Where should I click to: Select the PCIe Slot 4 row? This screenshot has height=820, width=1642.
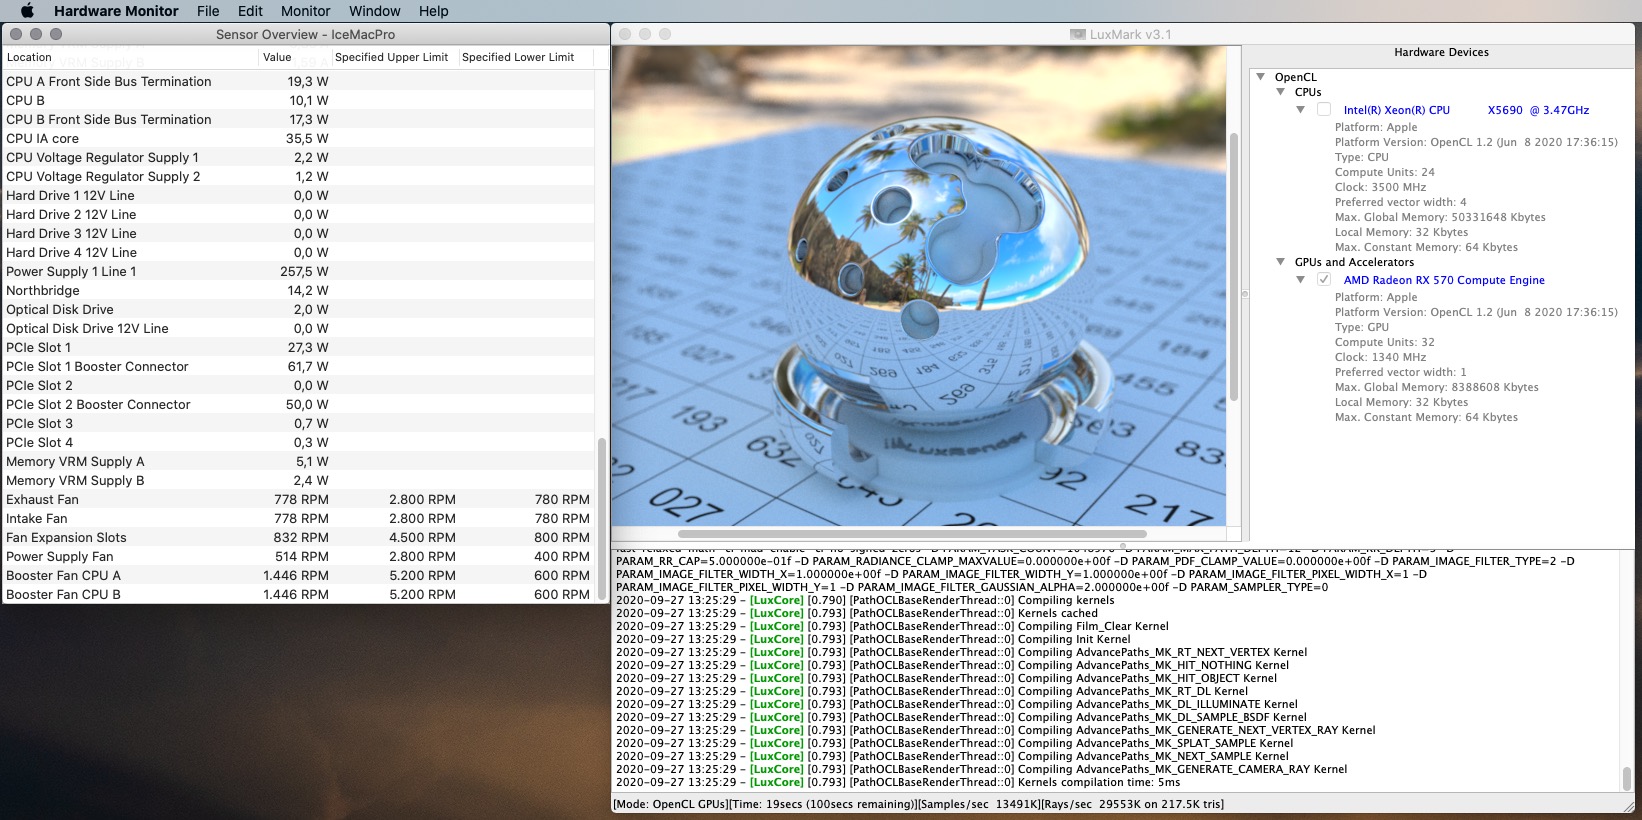(300, 442)
